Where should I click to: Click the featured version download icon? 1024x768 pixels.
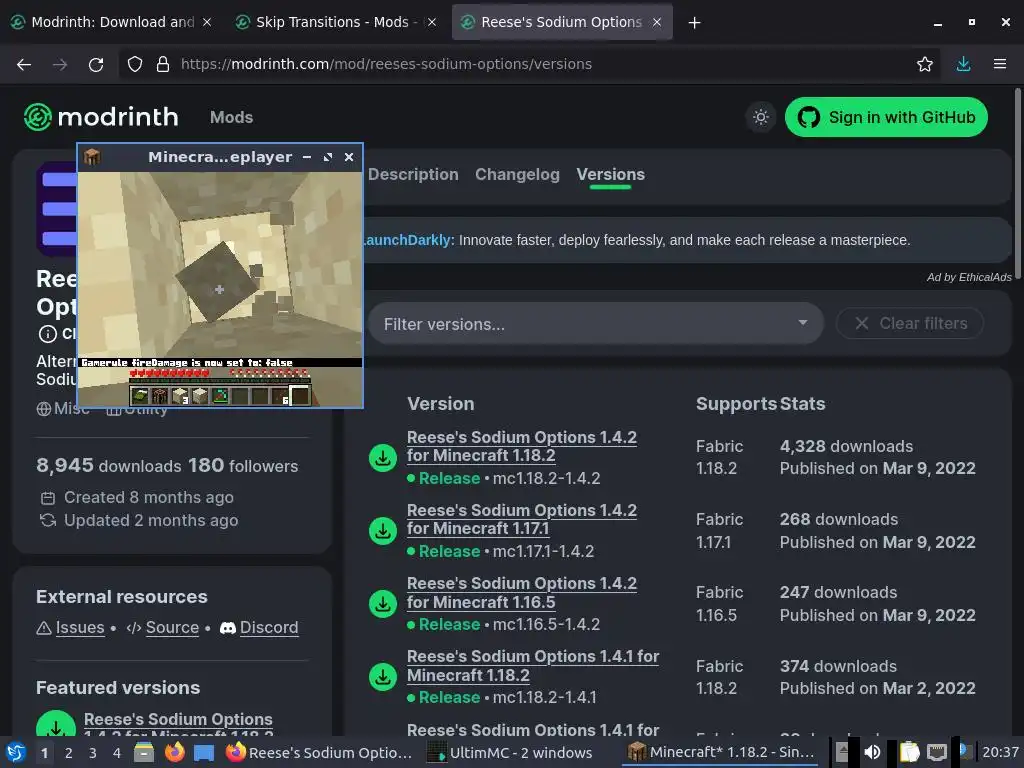(56, 724)
